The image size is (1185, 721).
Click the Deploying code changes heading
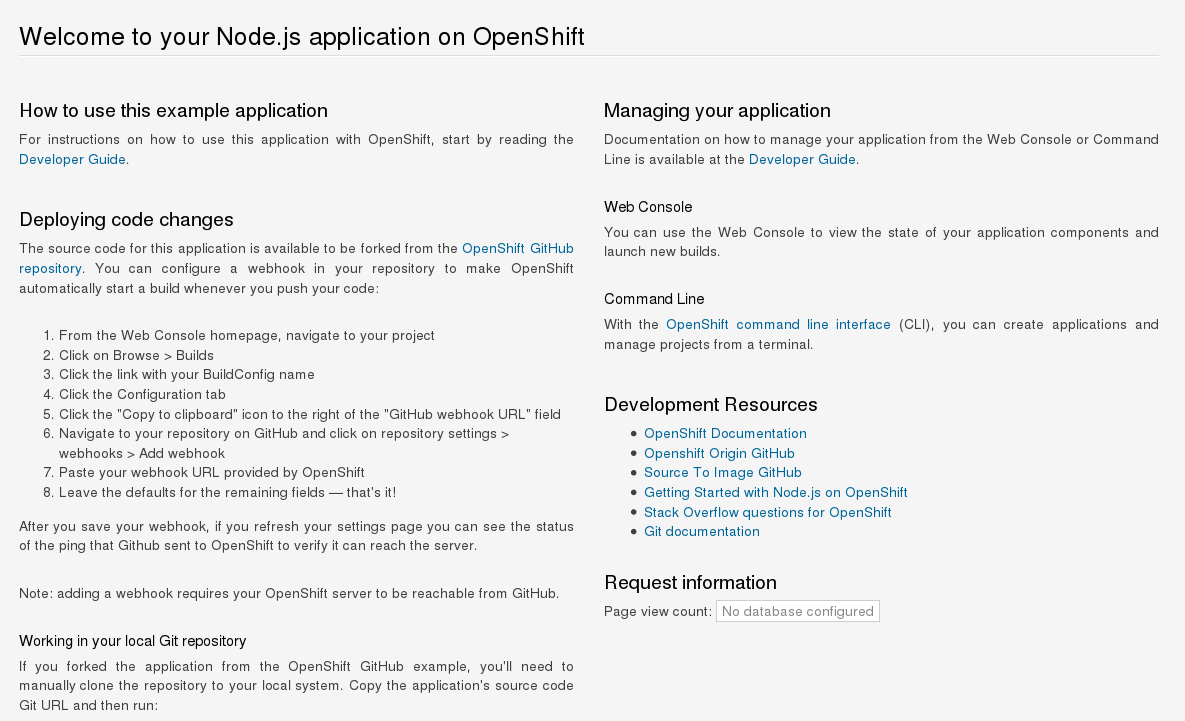126,219
